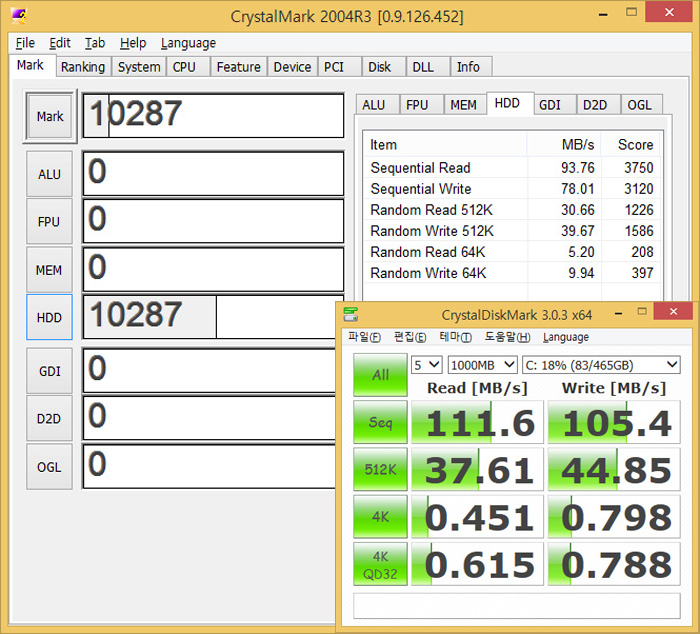This screenshot has height=634, width=700.
Task: Run the HDD benchmark button
Action: pos(49,318)
